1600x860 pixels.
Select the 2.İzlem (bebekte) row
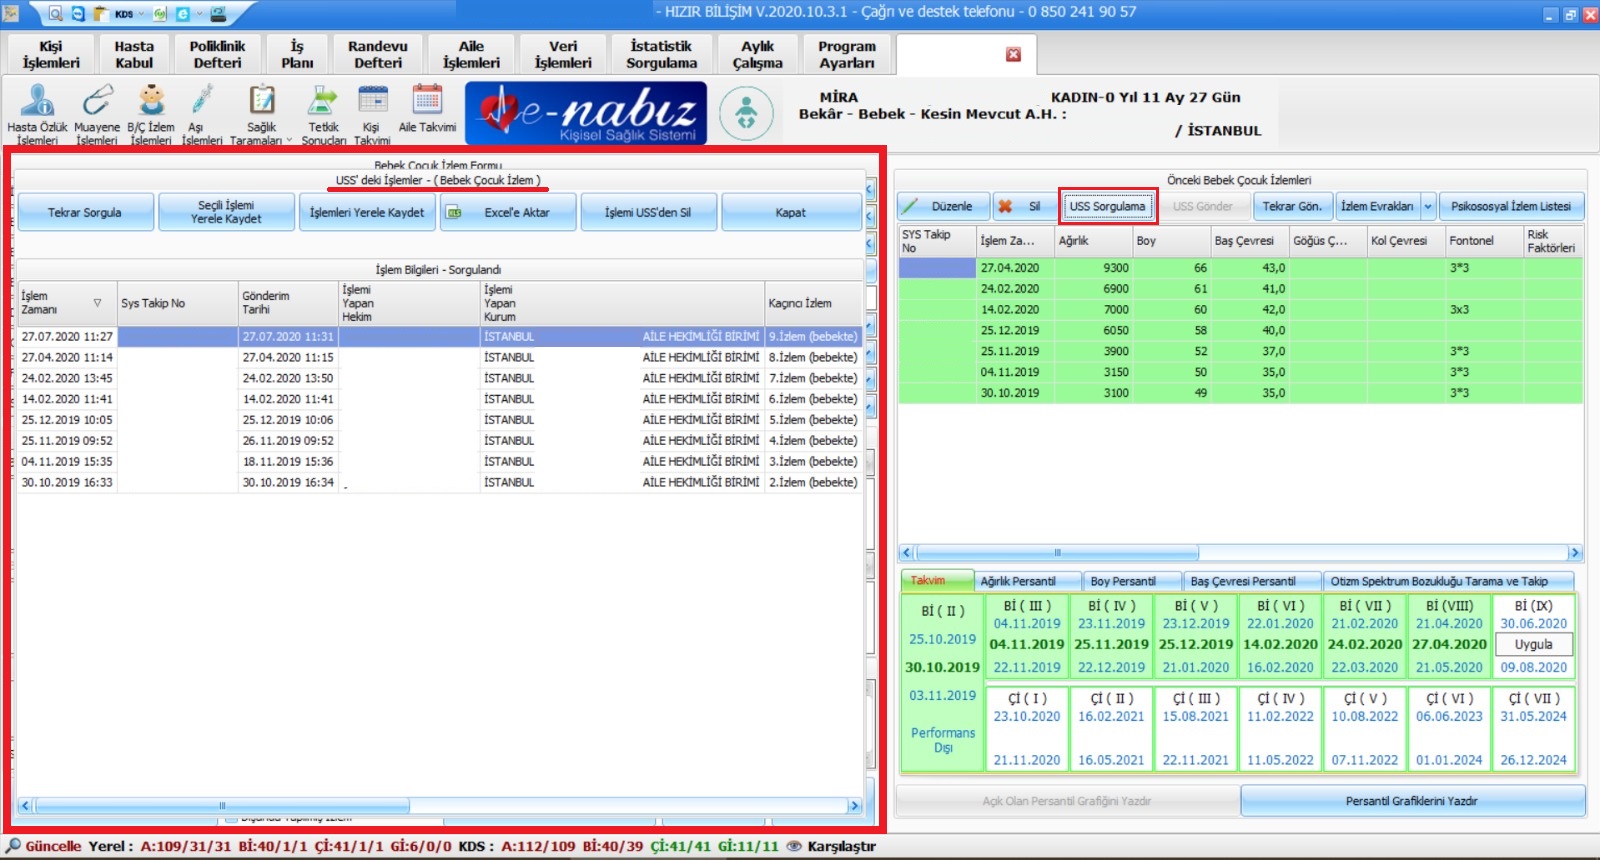point(440,483)
